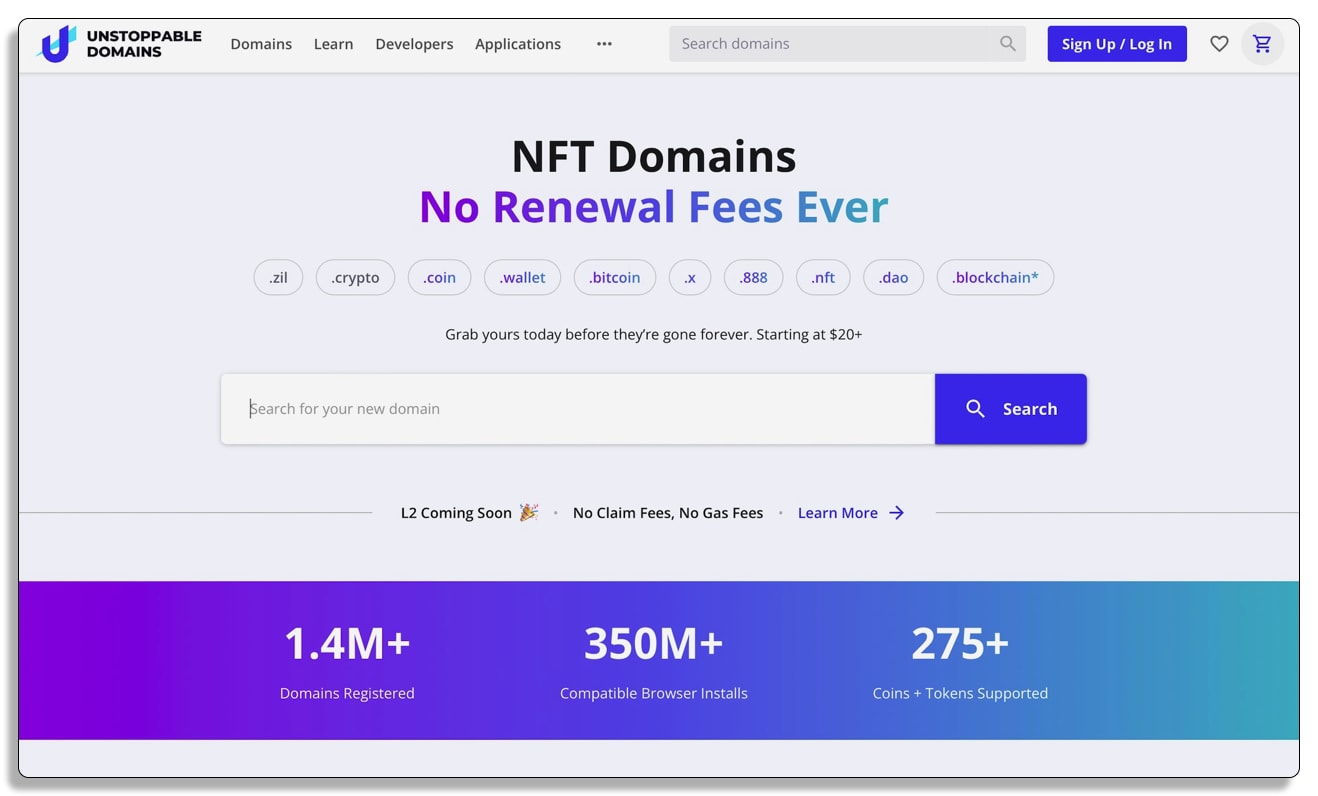Select the .dao domain chip

coord(893,278)
